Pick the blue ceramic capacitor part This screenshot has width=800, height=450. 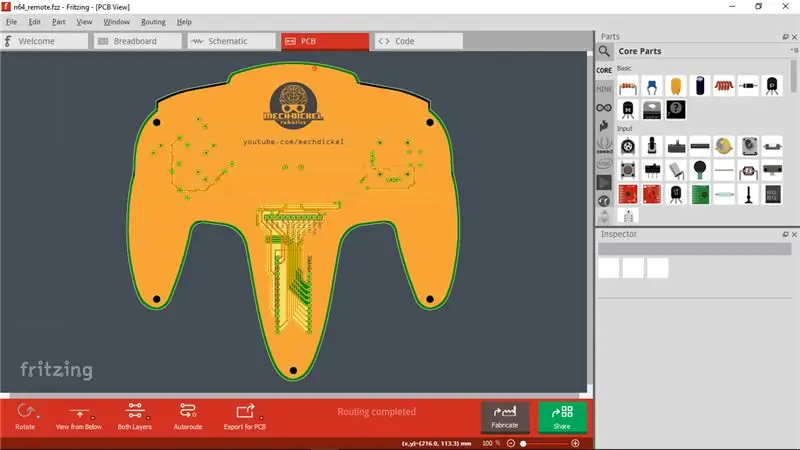pyautogui.click(x=652, y=86)
